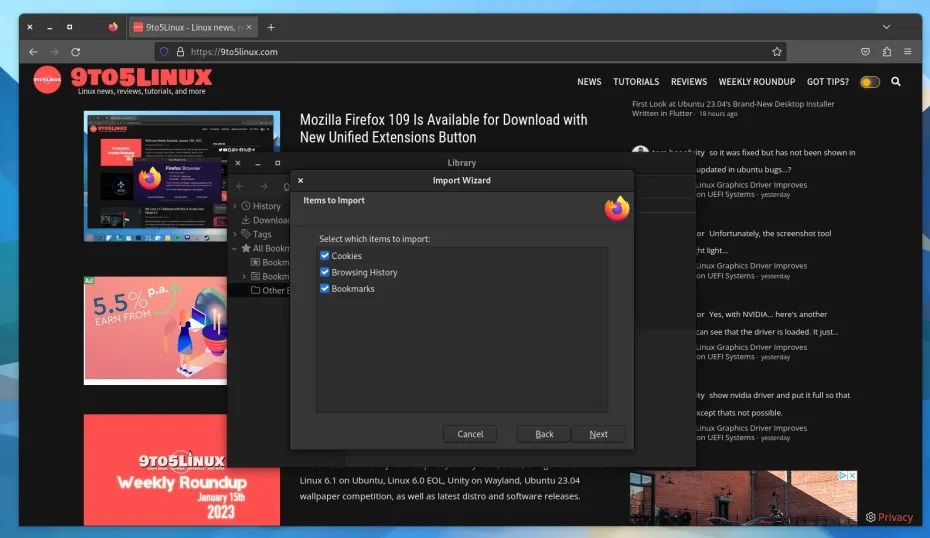The height and width of the screenshot is (538, 930).
Task: Click the Save to Pocket icon
Action: pos(866,52)
